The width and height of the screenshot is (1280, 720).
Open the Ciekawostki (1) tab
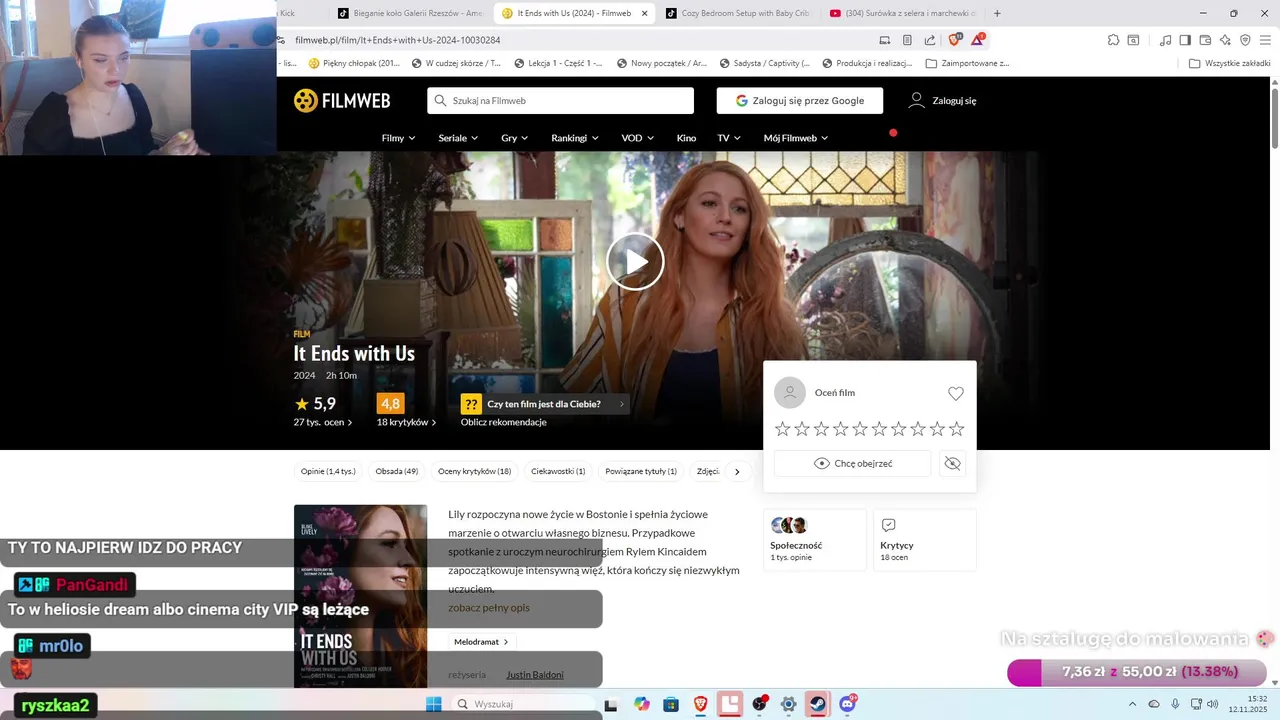pyautogui.click(x=558, y=471)
